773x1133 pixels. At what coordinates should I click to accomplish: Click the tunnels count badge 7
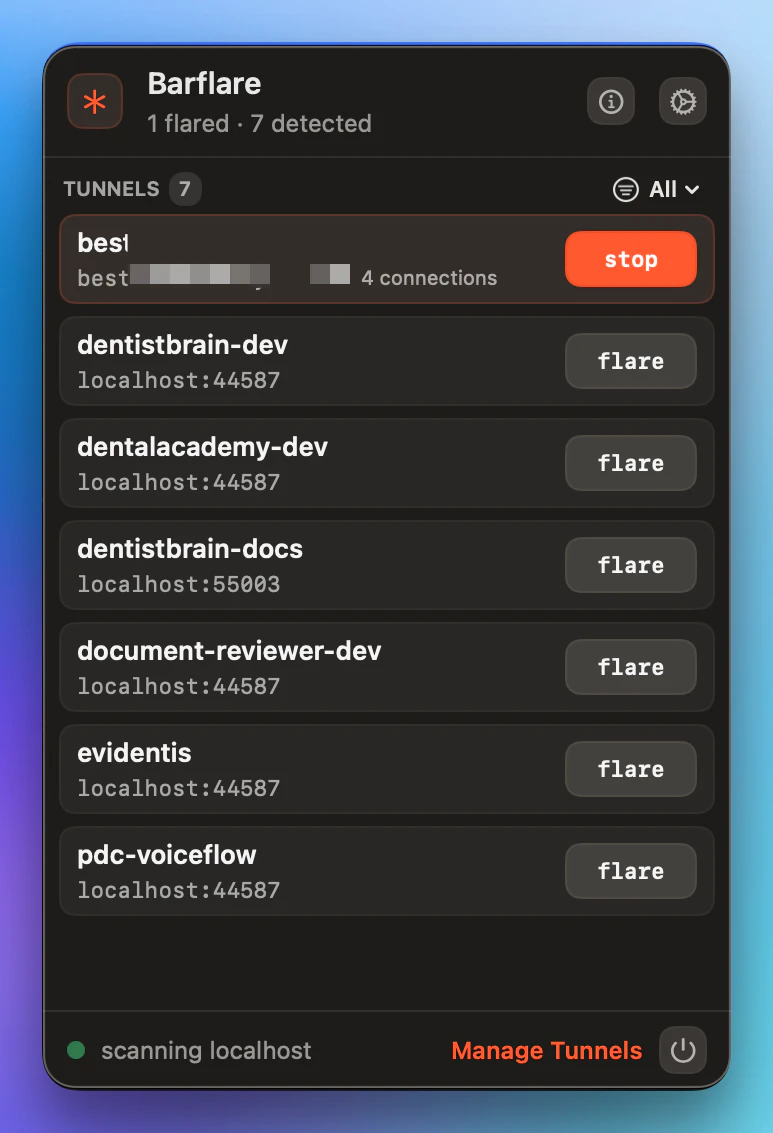coord(185,189)
